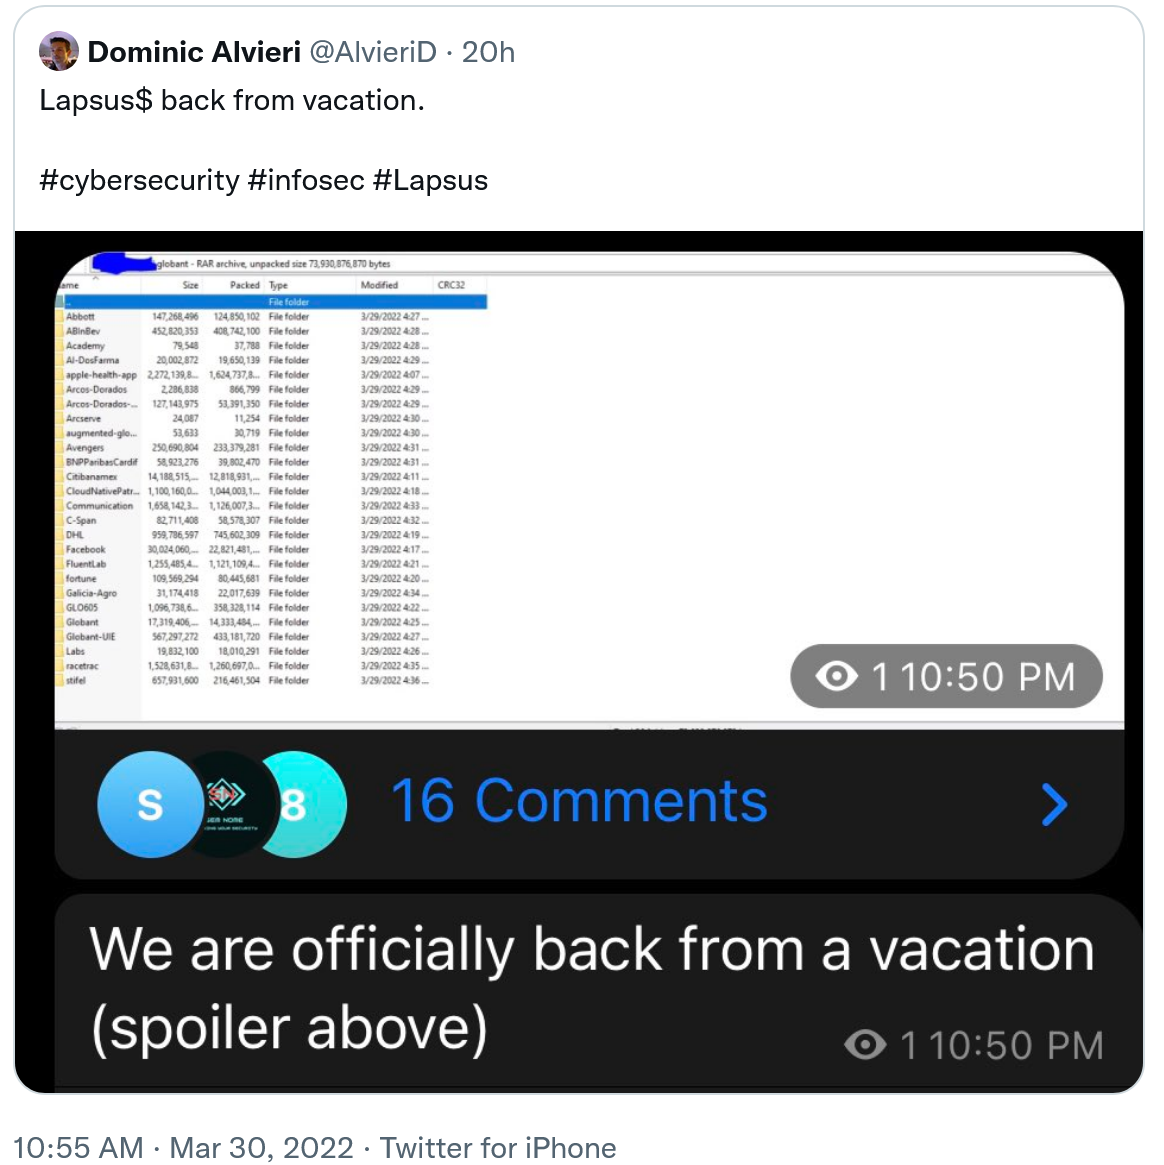Click the @AlvieriD handle
The image size is (1164, 1165).
(x=373, y=52)
